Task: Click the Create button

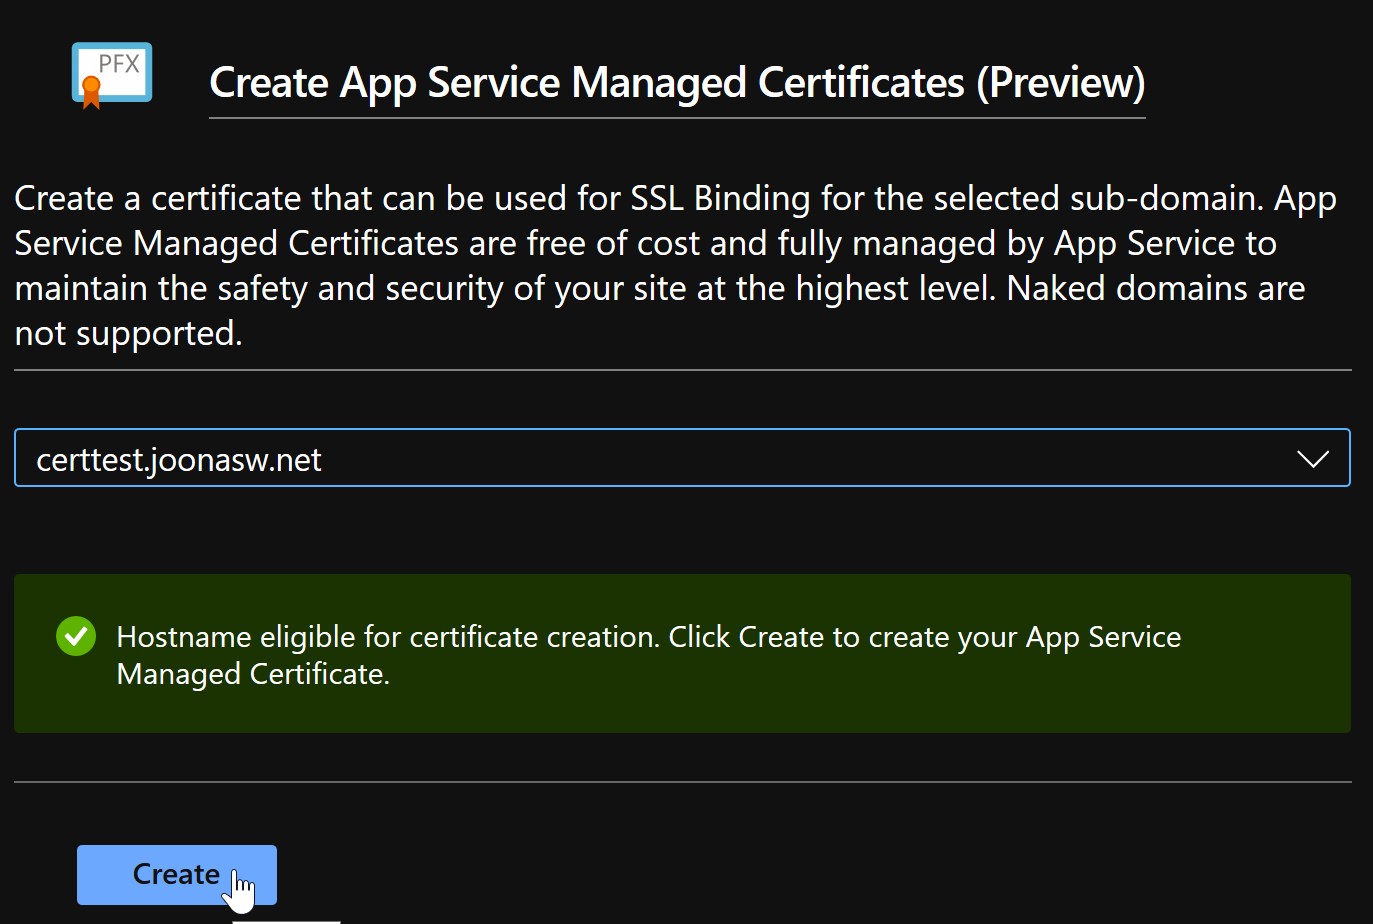Action: [x=176, y=874]
